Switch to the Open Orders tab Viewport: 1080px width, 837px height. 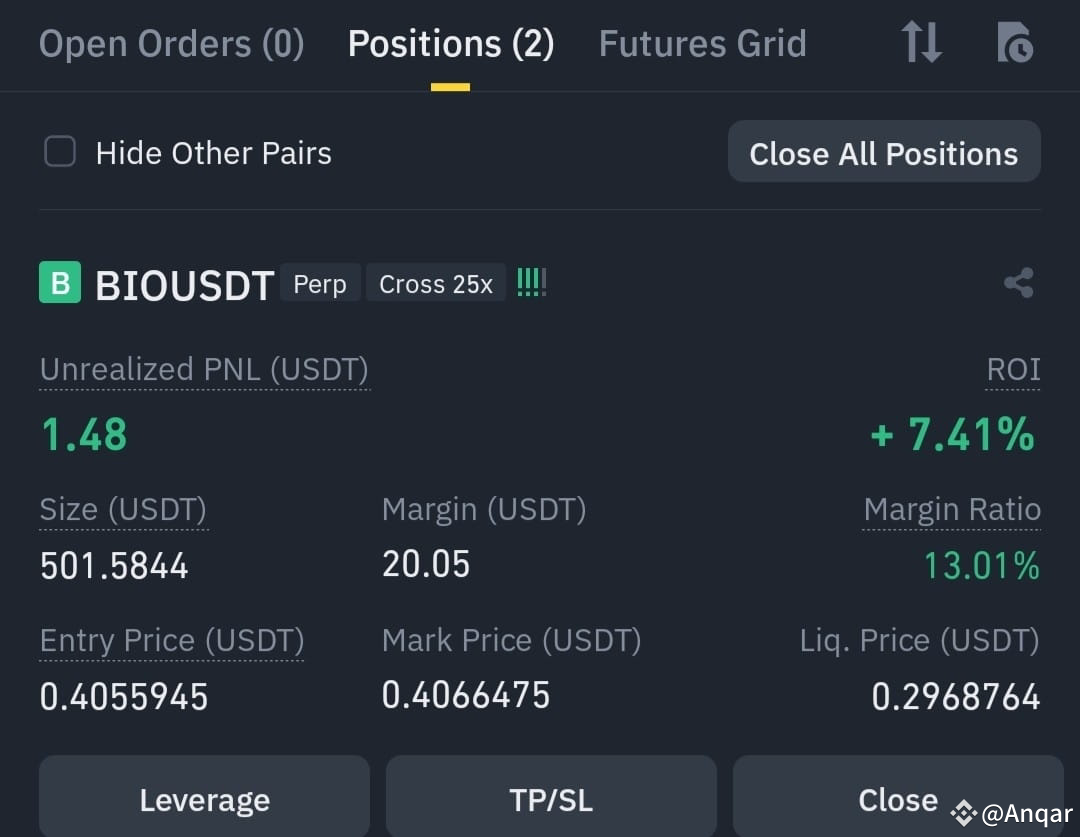click(x=172, y=44)
